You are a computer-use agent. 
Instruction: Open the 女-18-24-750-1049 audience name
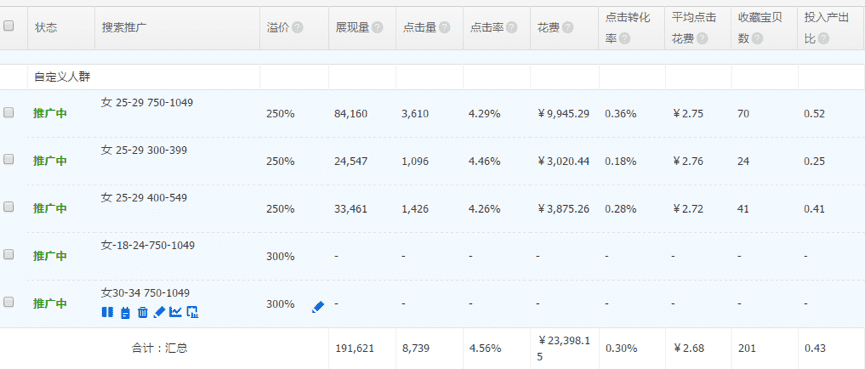point(147,245)
